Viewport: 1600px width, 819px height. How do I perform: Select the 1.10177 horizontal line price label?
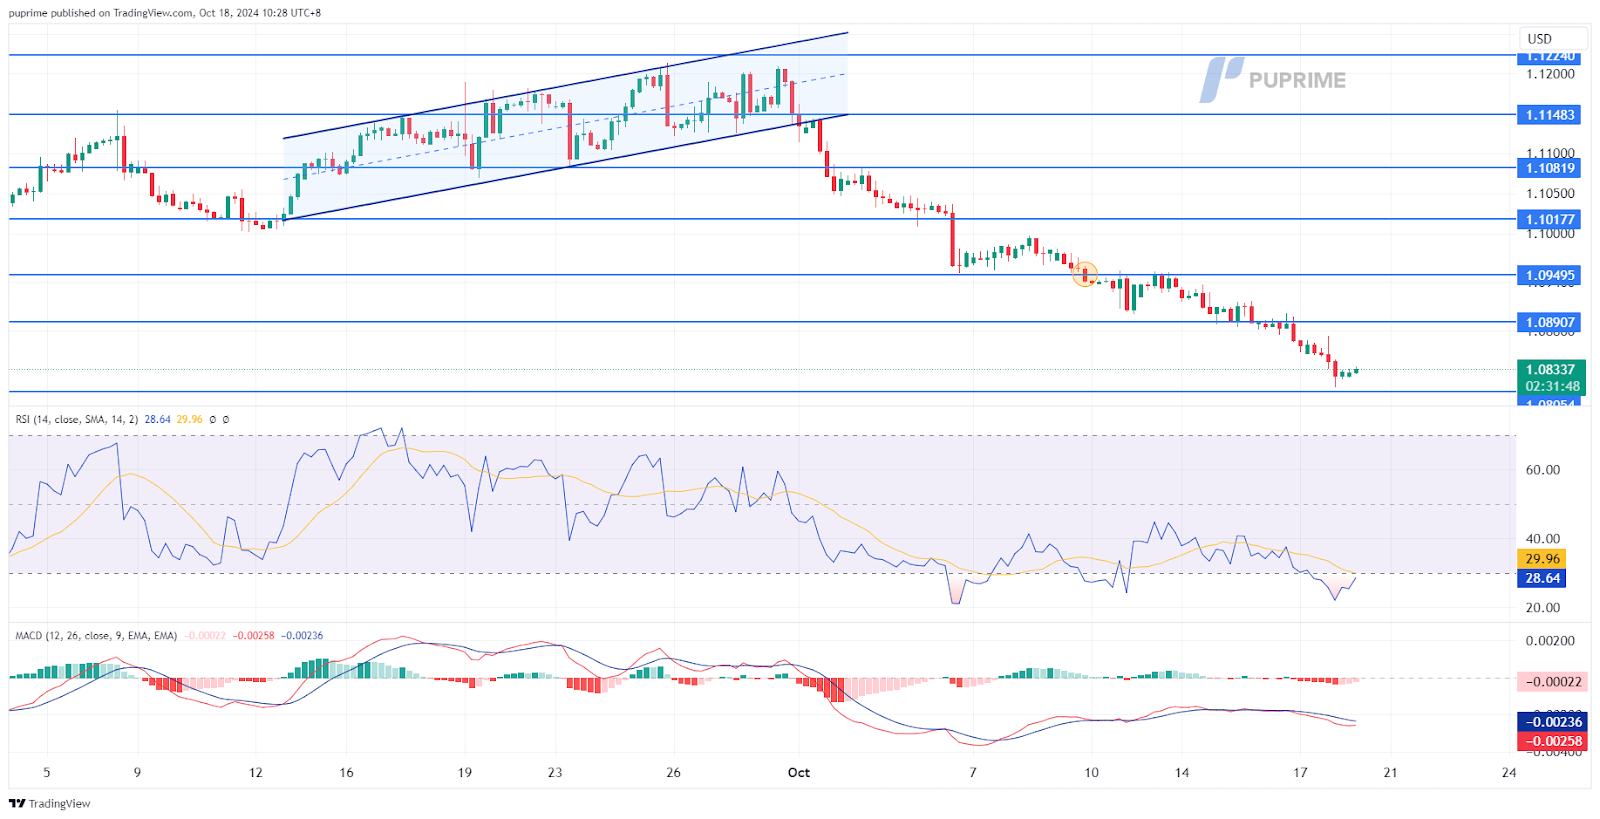[x=1550, y=219]
